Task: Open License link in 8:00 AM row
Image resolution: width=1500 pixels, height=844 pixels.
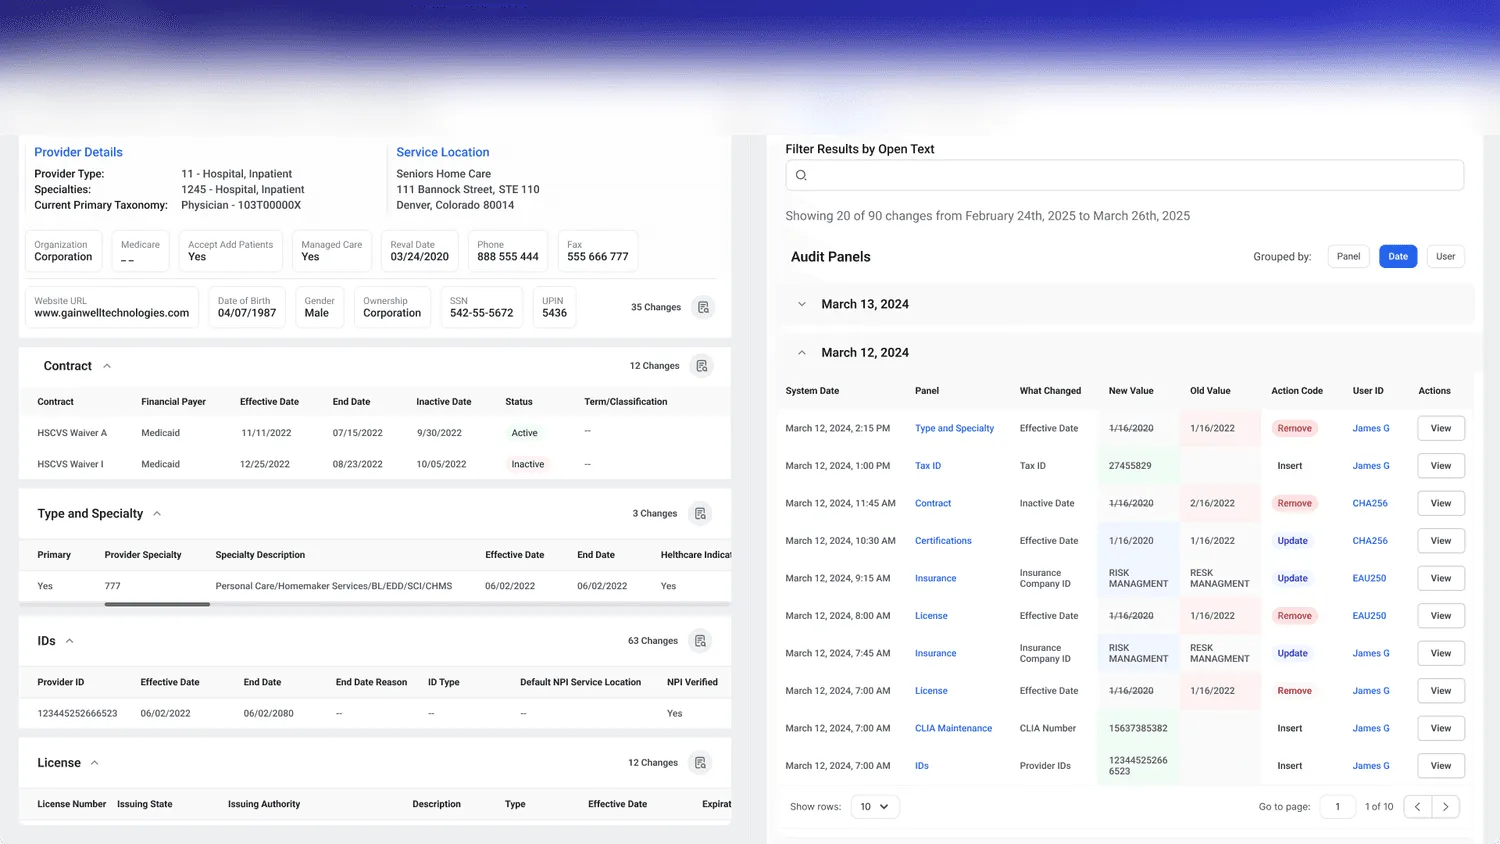Action: tap(931, 616)
